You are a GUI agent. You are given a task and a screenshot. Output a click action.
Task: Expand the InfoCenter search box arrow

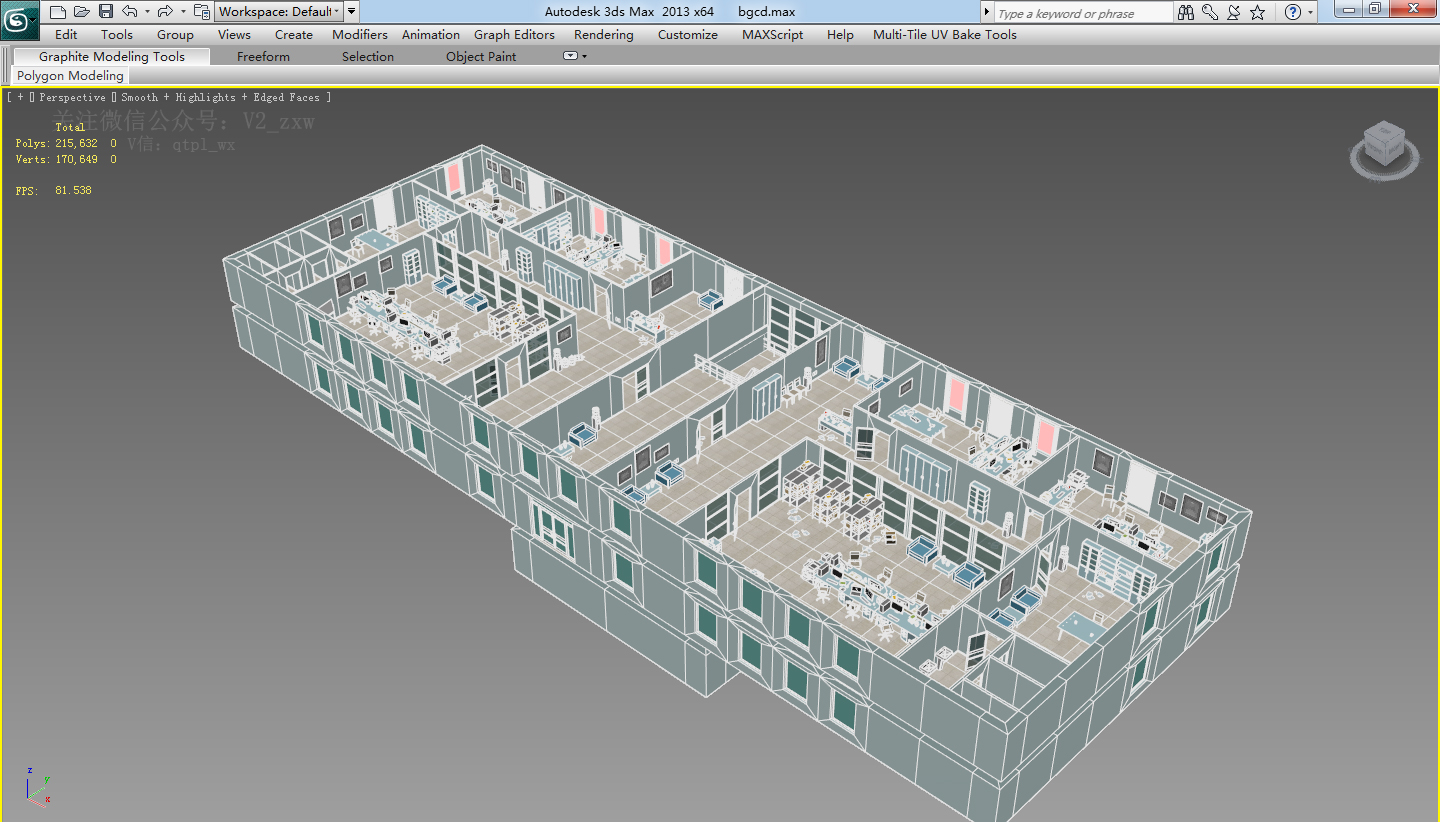coord(987,12)
